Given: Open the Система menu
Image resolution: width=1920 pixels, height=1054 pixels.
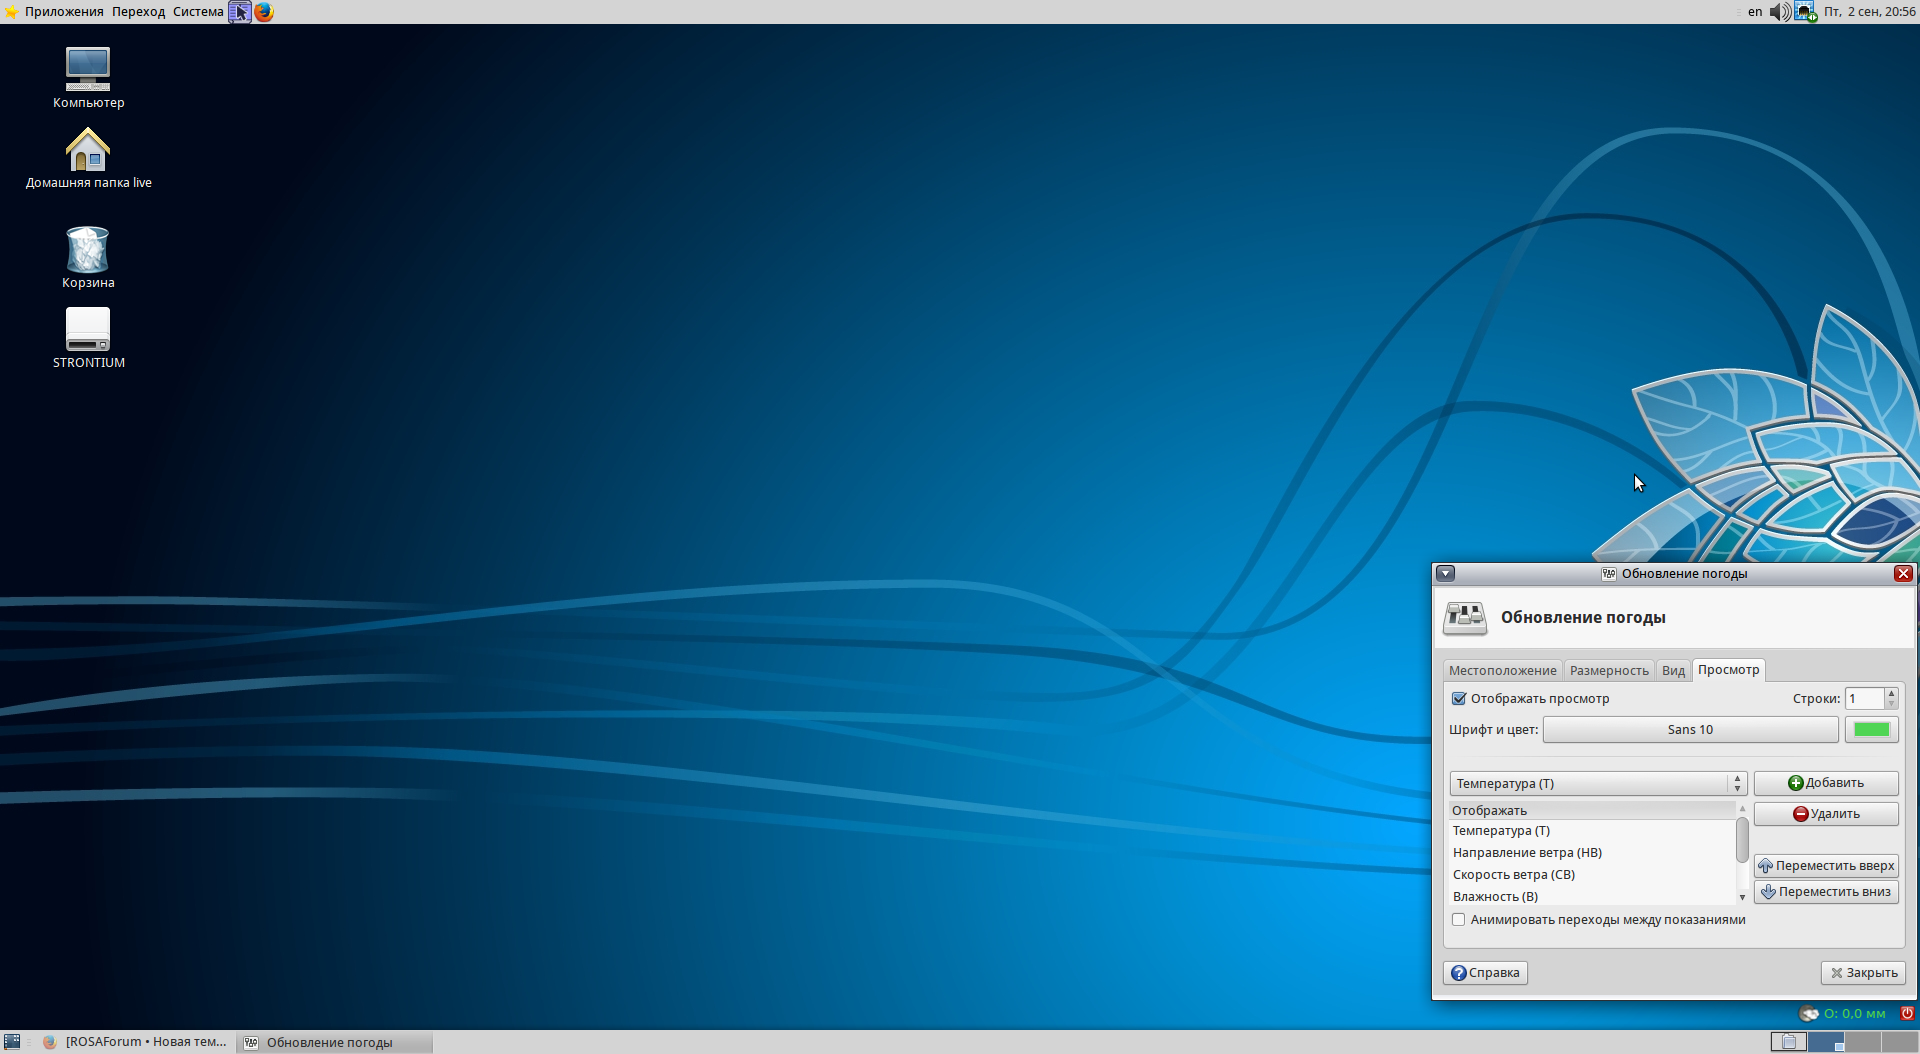Looking at the screenshot, I should (198, 12).
